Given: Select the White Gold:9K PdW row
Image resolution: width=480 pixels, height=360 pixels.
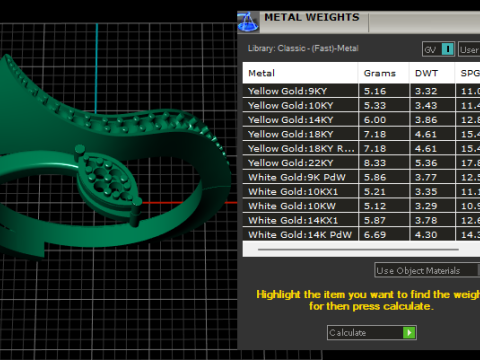Looking at the screenshot, I should 361,177.
